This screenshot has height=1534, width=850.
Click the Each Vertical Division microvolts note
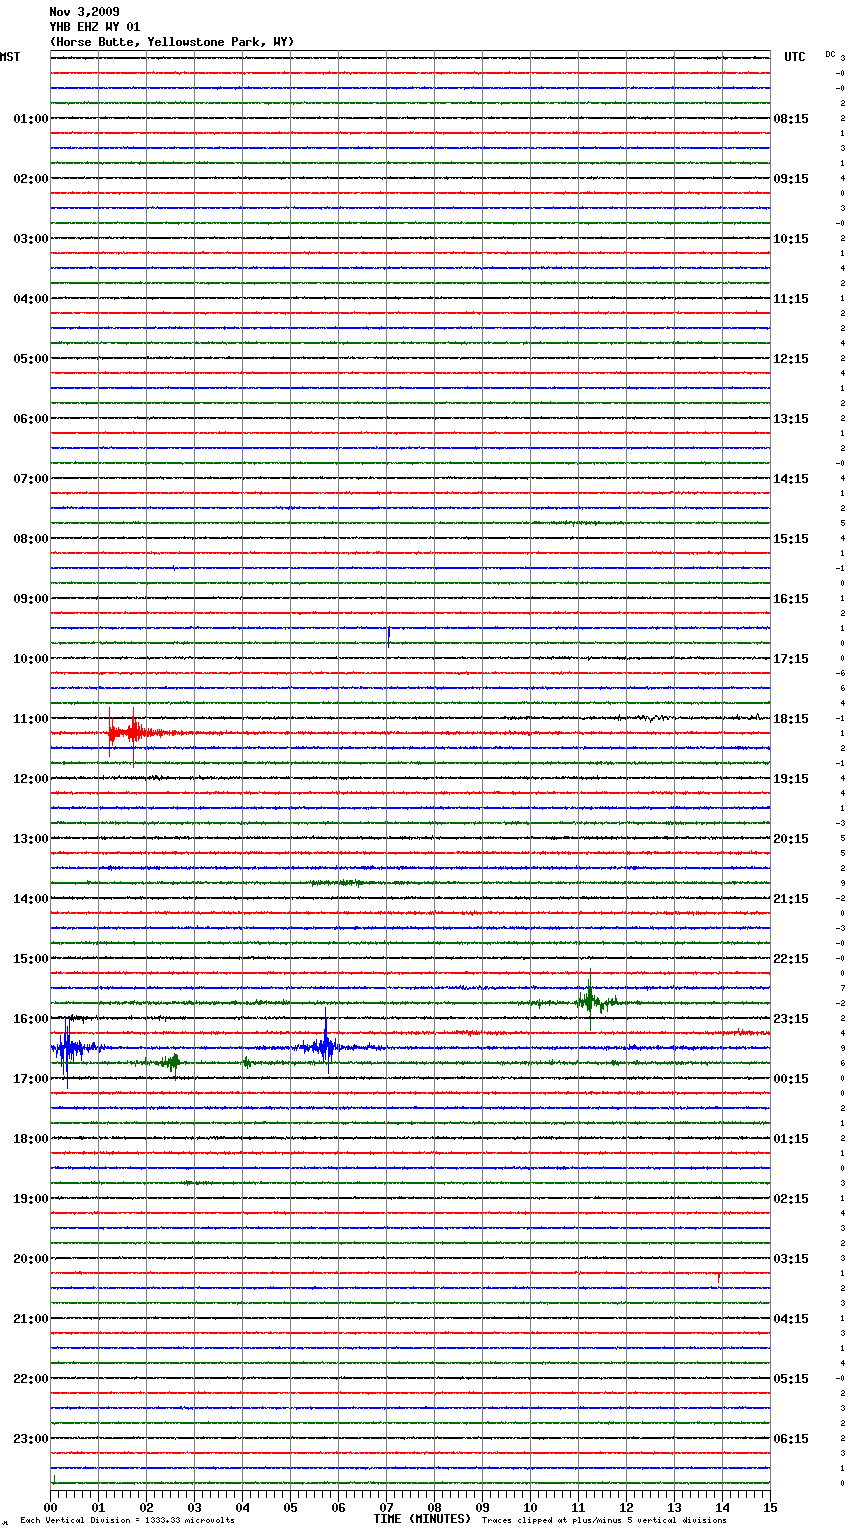click(x=127, y=1520)
